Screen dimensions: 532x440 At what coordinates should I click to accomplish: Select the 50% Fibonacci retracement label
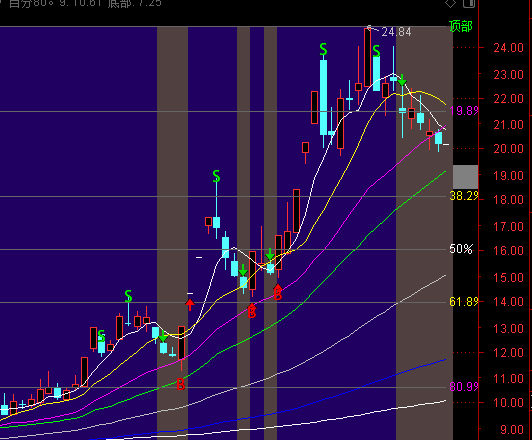click(461, 249)
